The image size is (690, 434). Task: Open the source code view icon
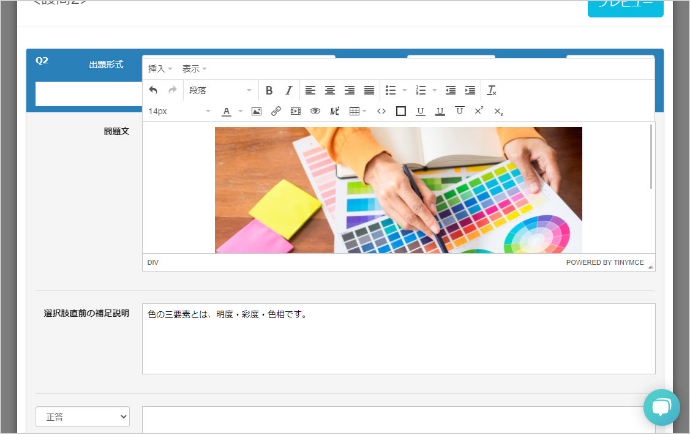tap(381, 111)
